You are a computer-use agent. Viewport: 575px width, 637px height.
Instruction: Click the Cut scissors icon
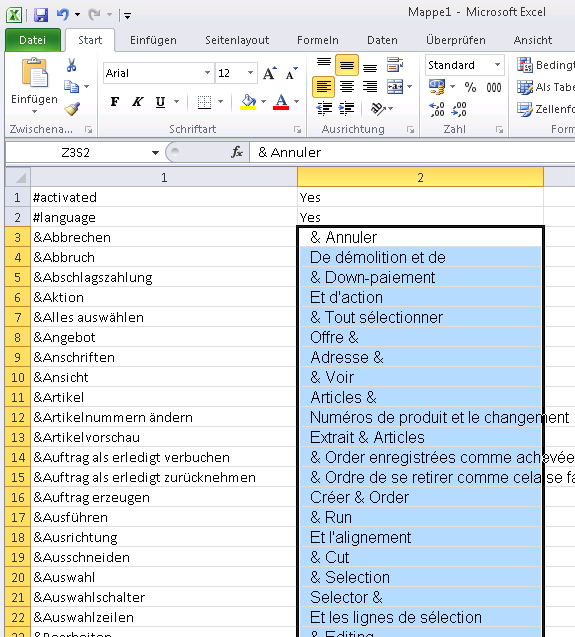click(72, 65)
